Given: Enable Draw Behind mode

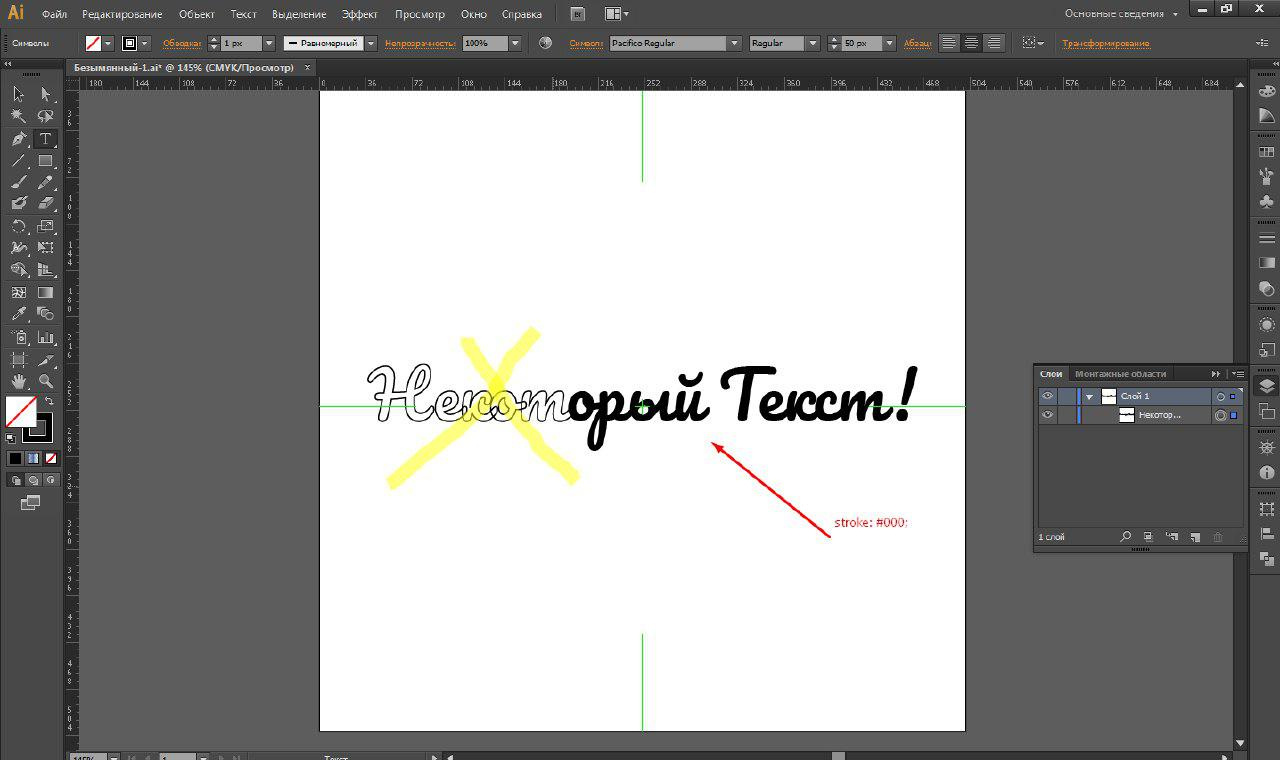Looking at the screenshot, I should click(33, 480).
